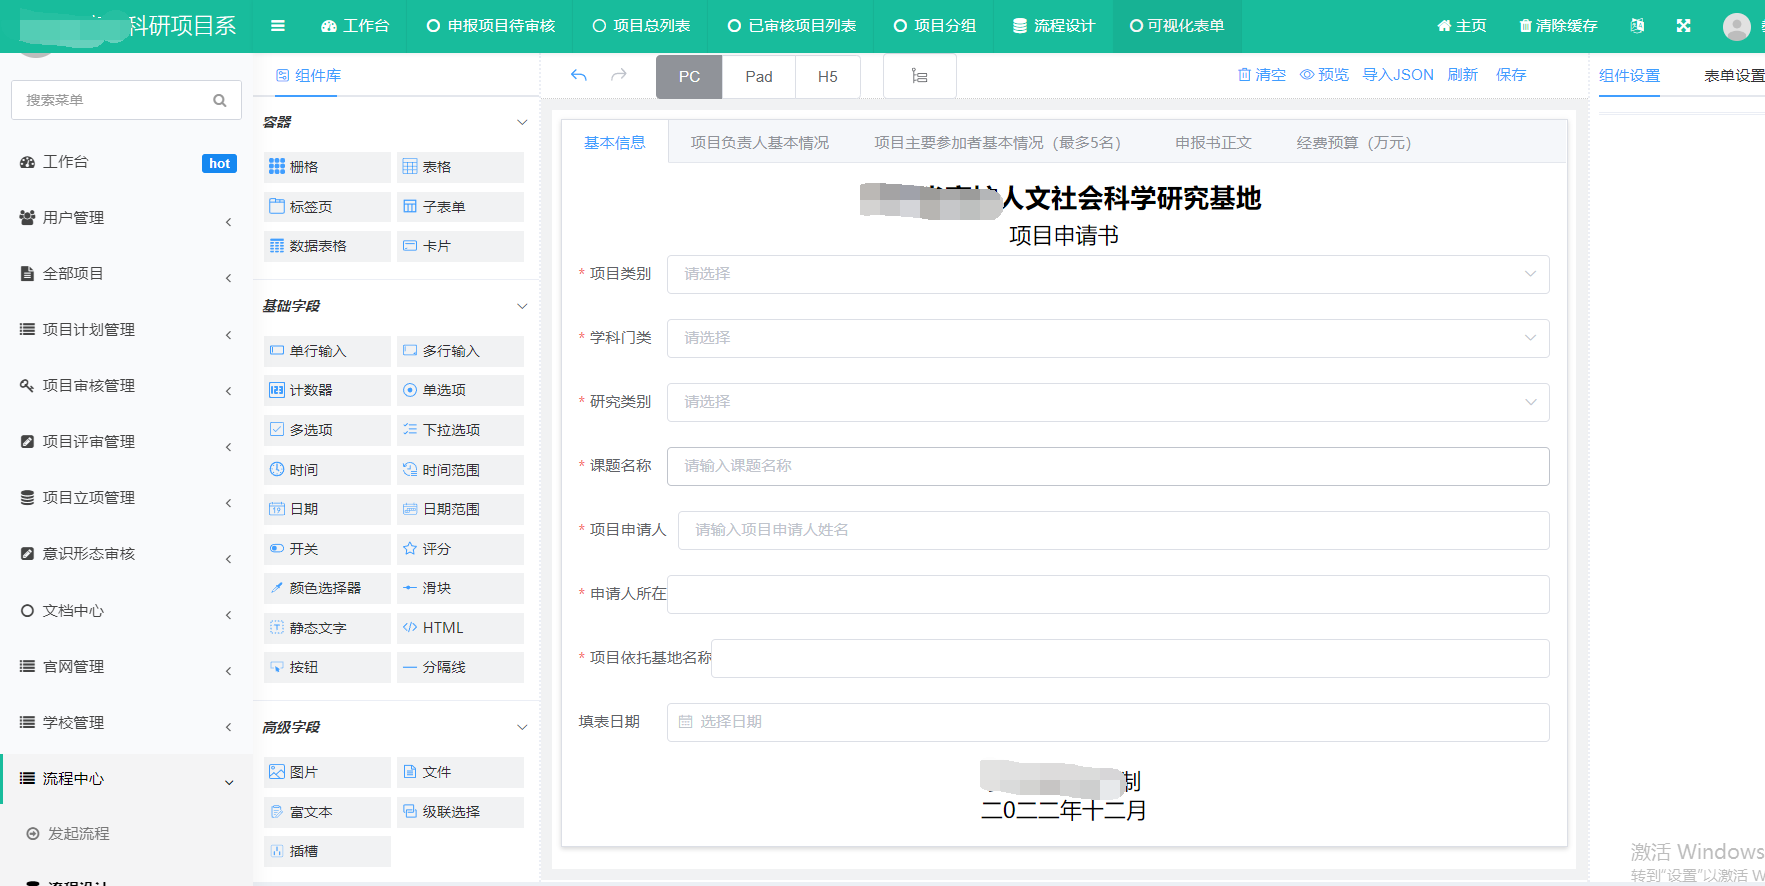The height and width of the screenshot is (886, 1765).
Task: Select the 栅格 grid component
Action: point(327,167)
